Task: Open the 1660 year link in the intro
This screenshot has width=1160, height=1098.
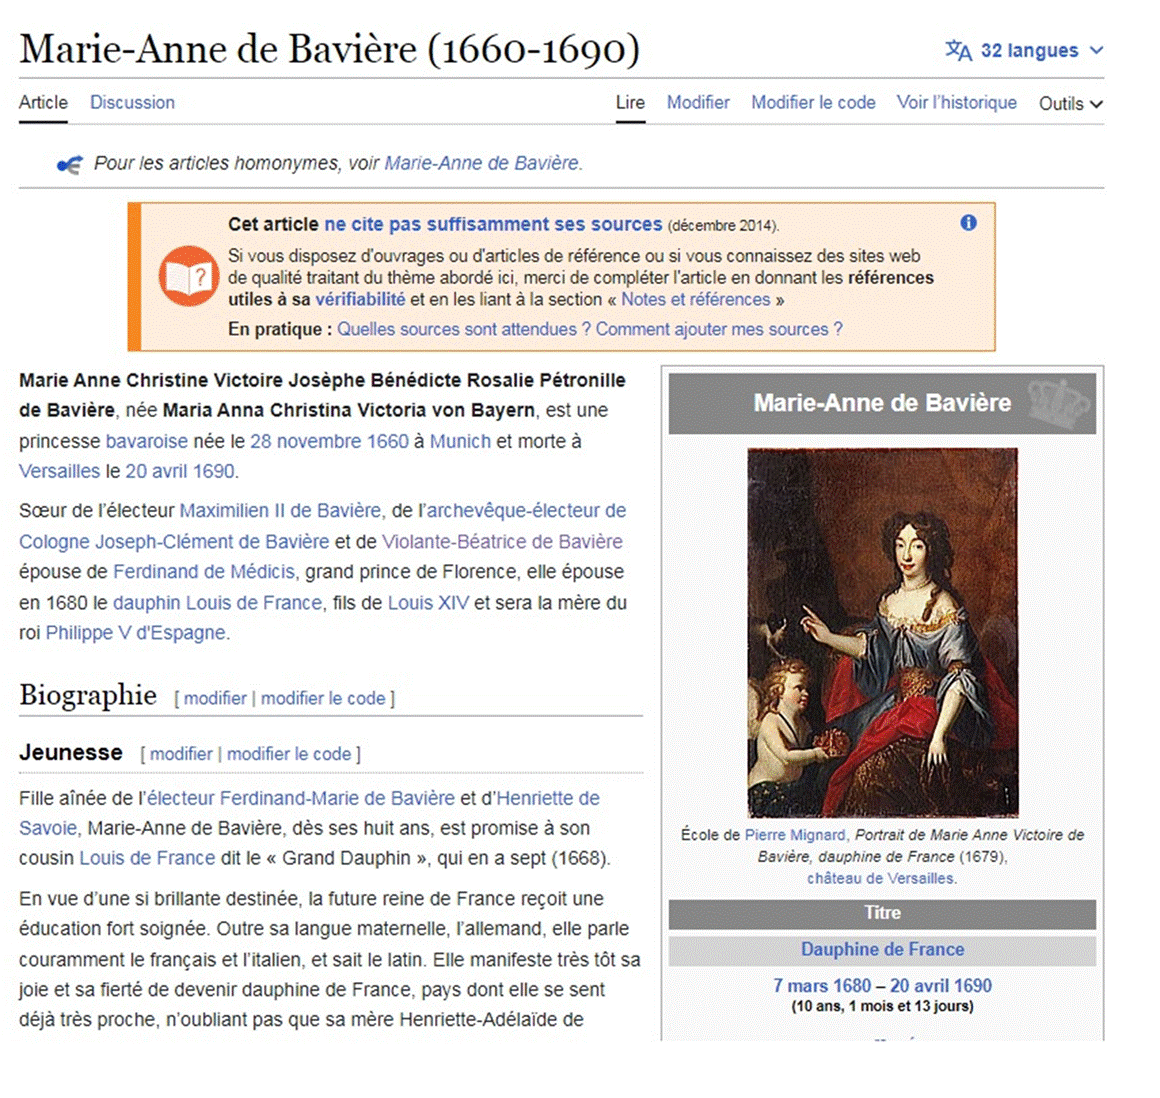Action: 388,441
